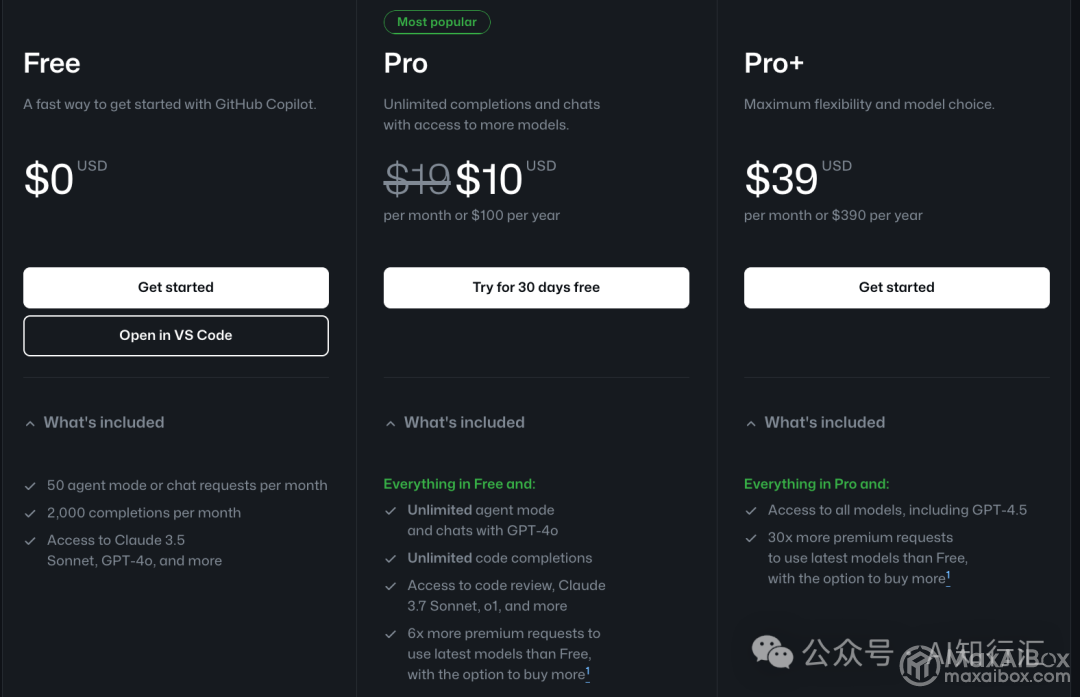Click checkmark beside 6x more premium requests
This screenshot has width=1080, height=697.
coord(391,634)
